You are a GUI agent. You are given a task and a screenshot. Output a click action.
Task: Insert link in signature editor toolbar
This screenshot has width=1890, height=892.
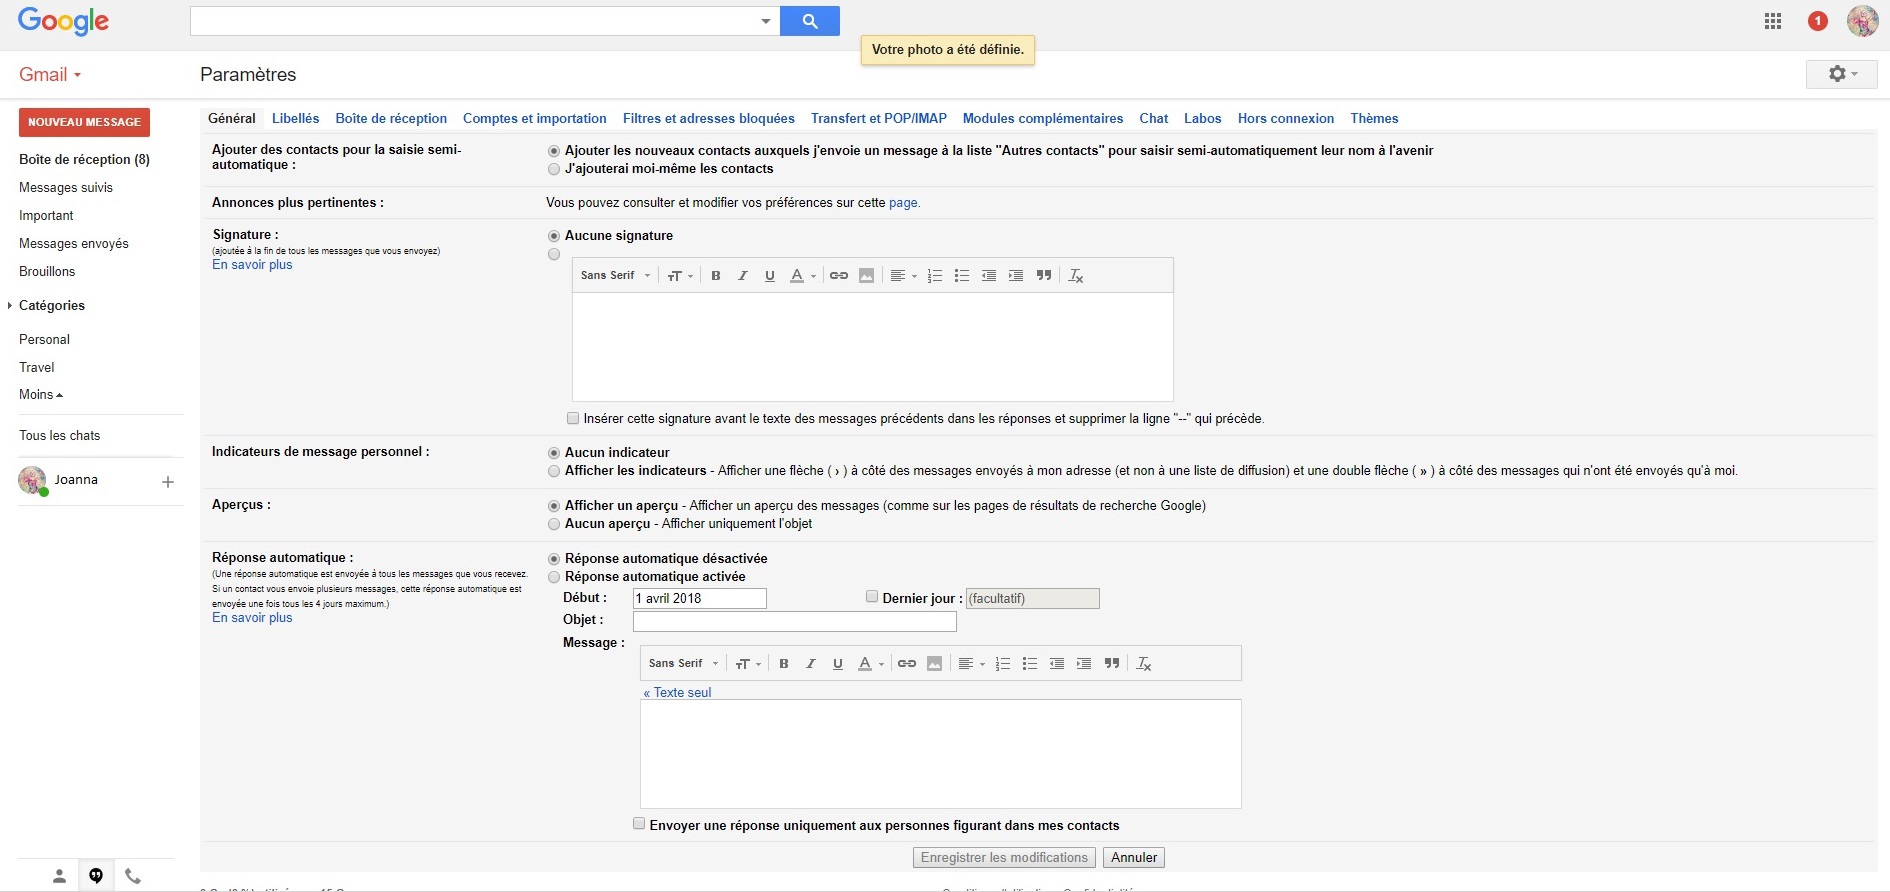click(x=839, y=276)
